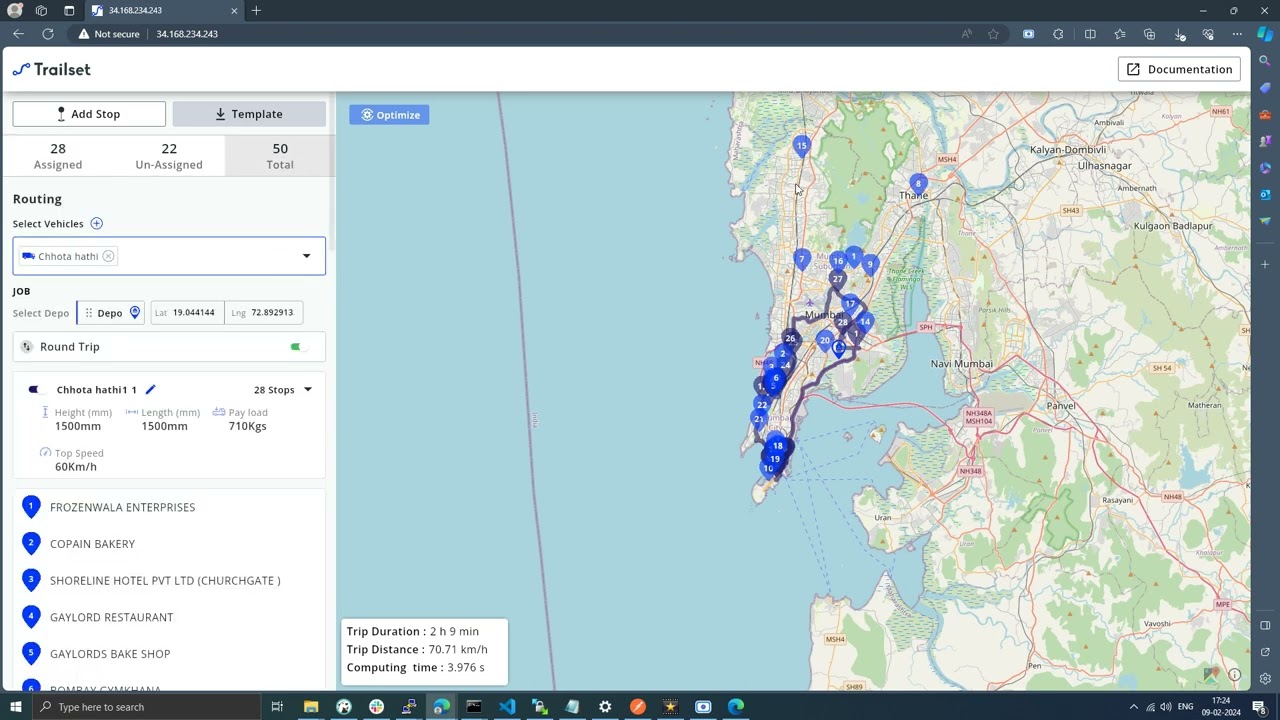Click the add vehicle plus icon
The height and width of the screenshot is (720, 1280).
pos(97,224)
